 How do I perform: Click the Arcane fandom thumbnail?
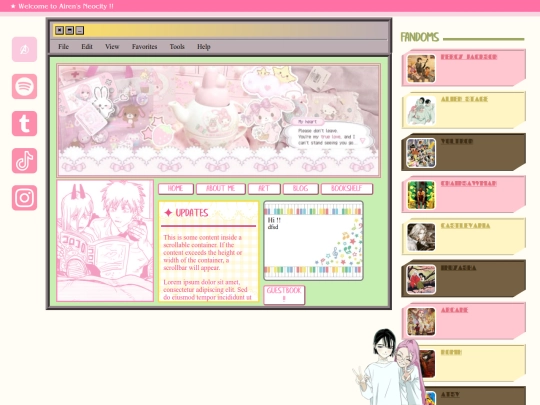421,322
